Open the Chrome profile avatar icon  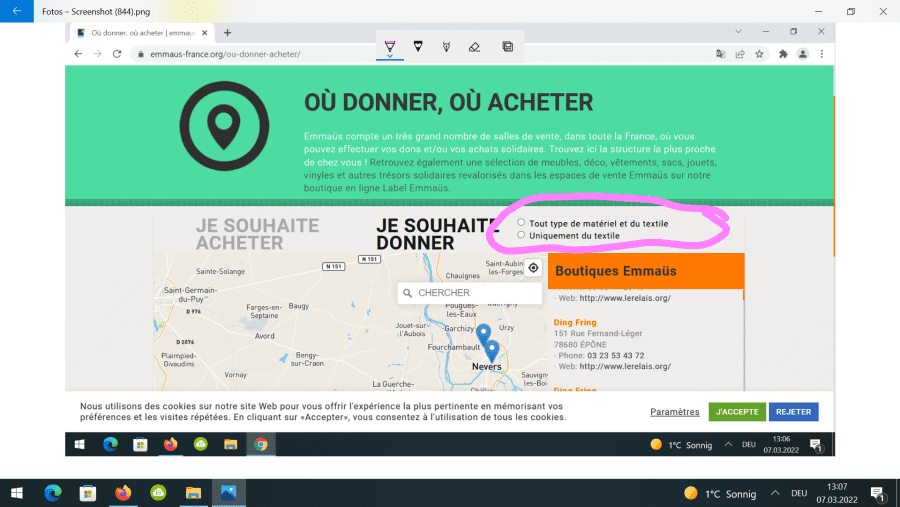[x=802, y=54]
